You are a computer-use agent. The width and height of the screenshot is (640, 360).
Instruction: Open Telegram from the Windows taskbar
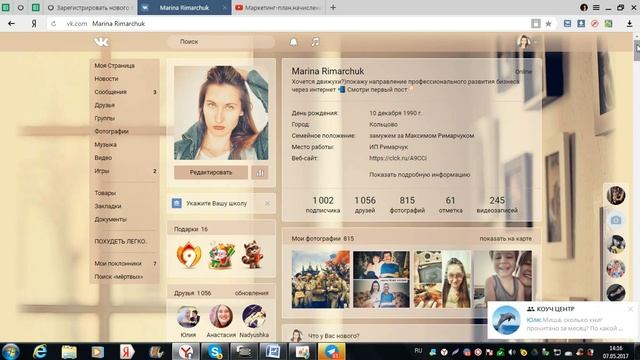click(331, 351)
